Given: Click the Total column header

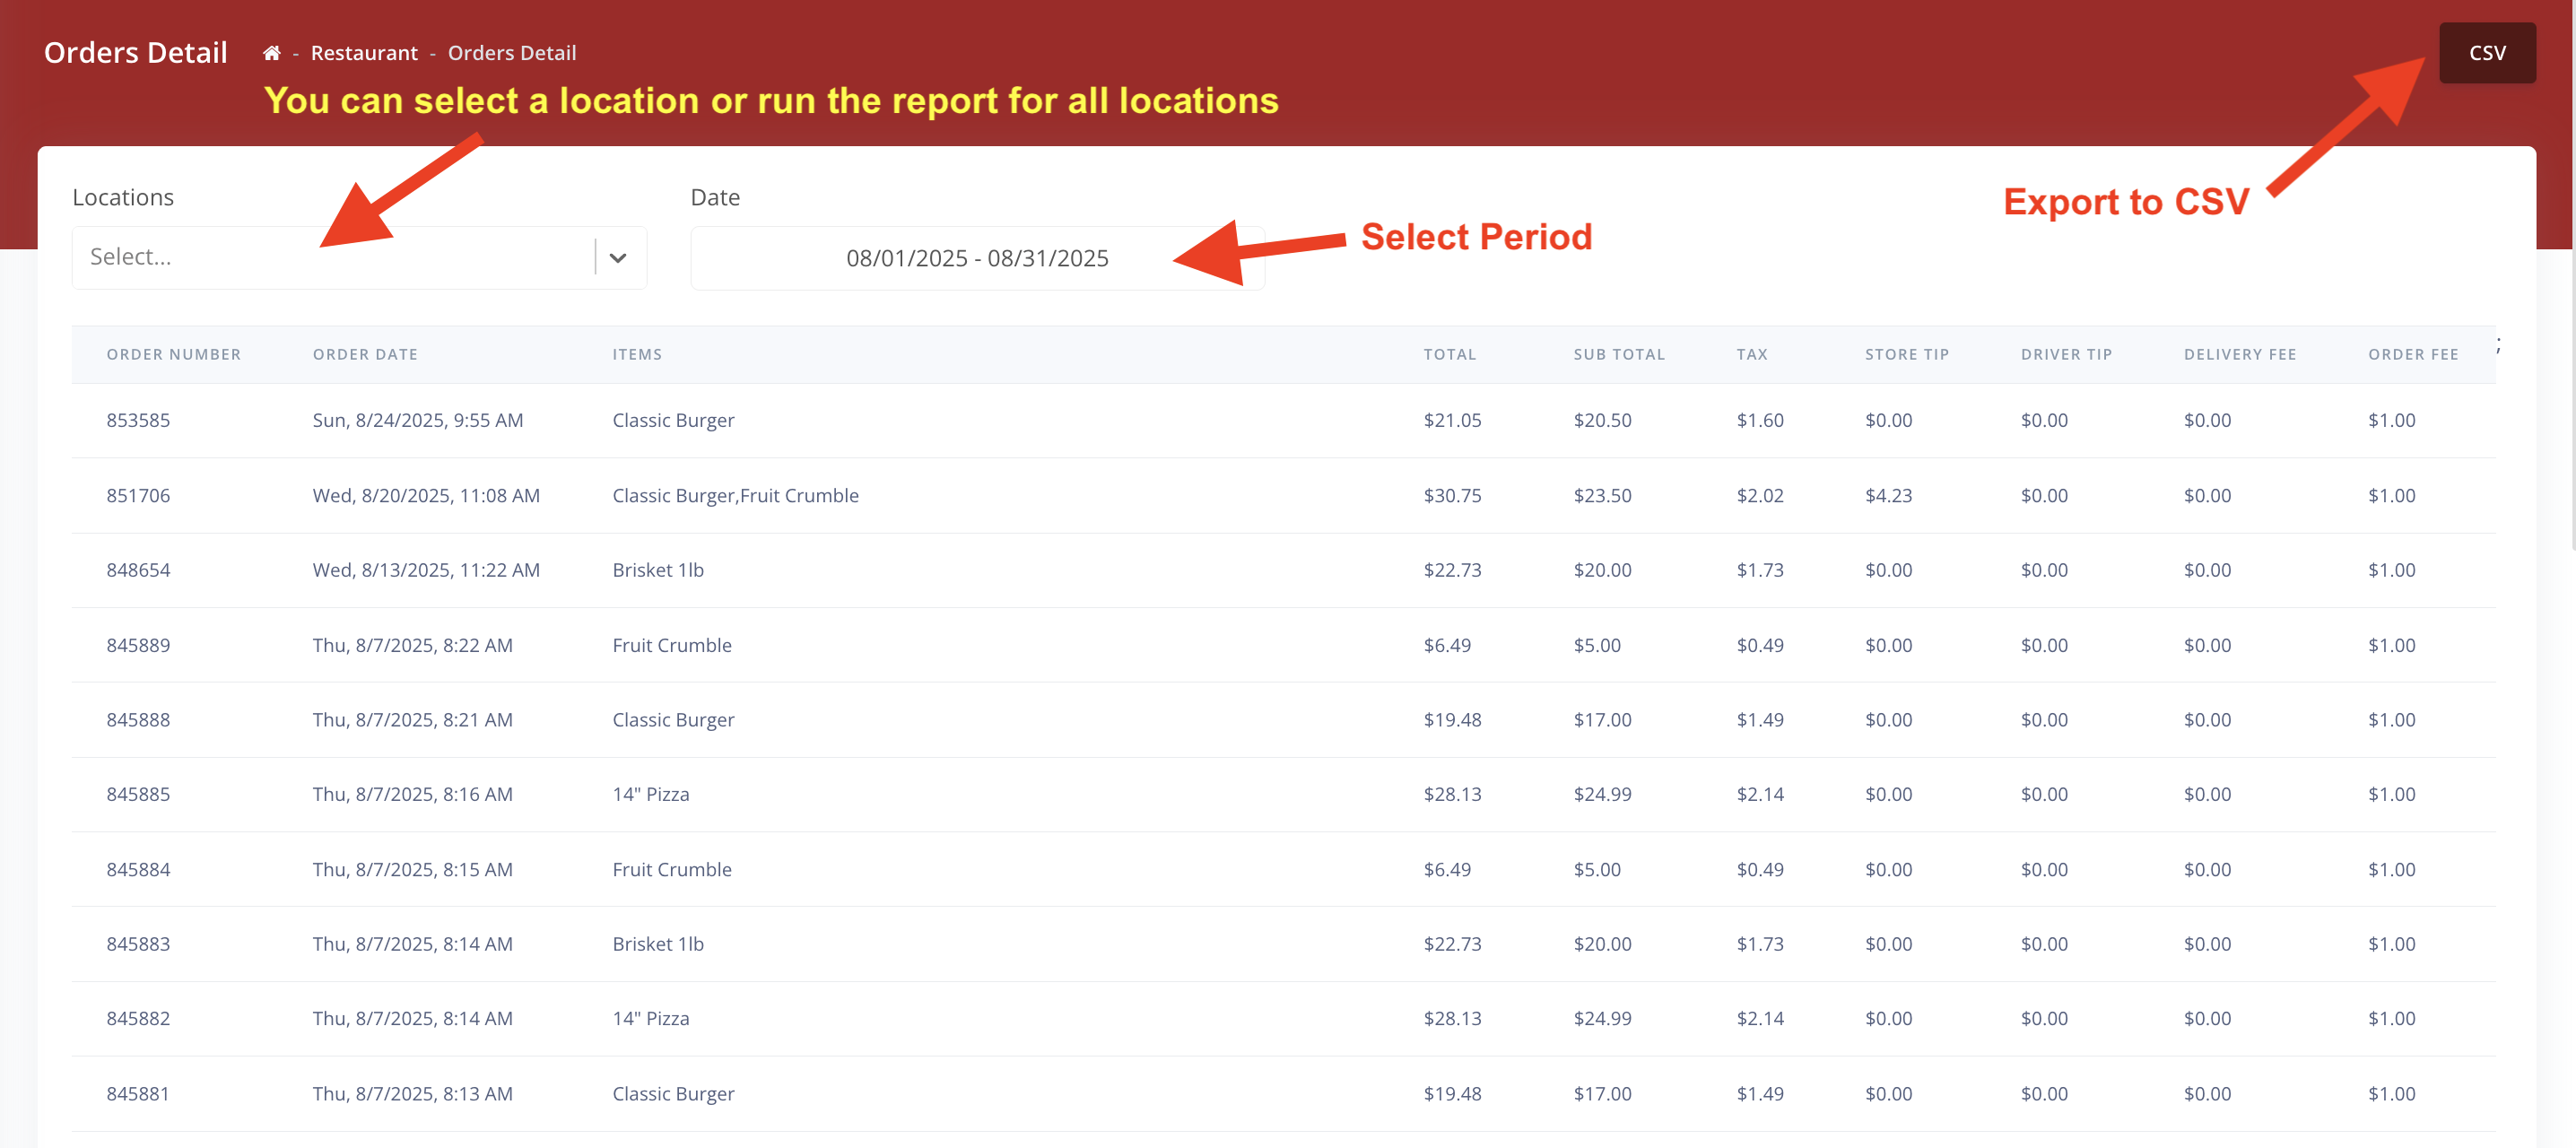Looking at the screenshot, I should (1449, 354).
